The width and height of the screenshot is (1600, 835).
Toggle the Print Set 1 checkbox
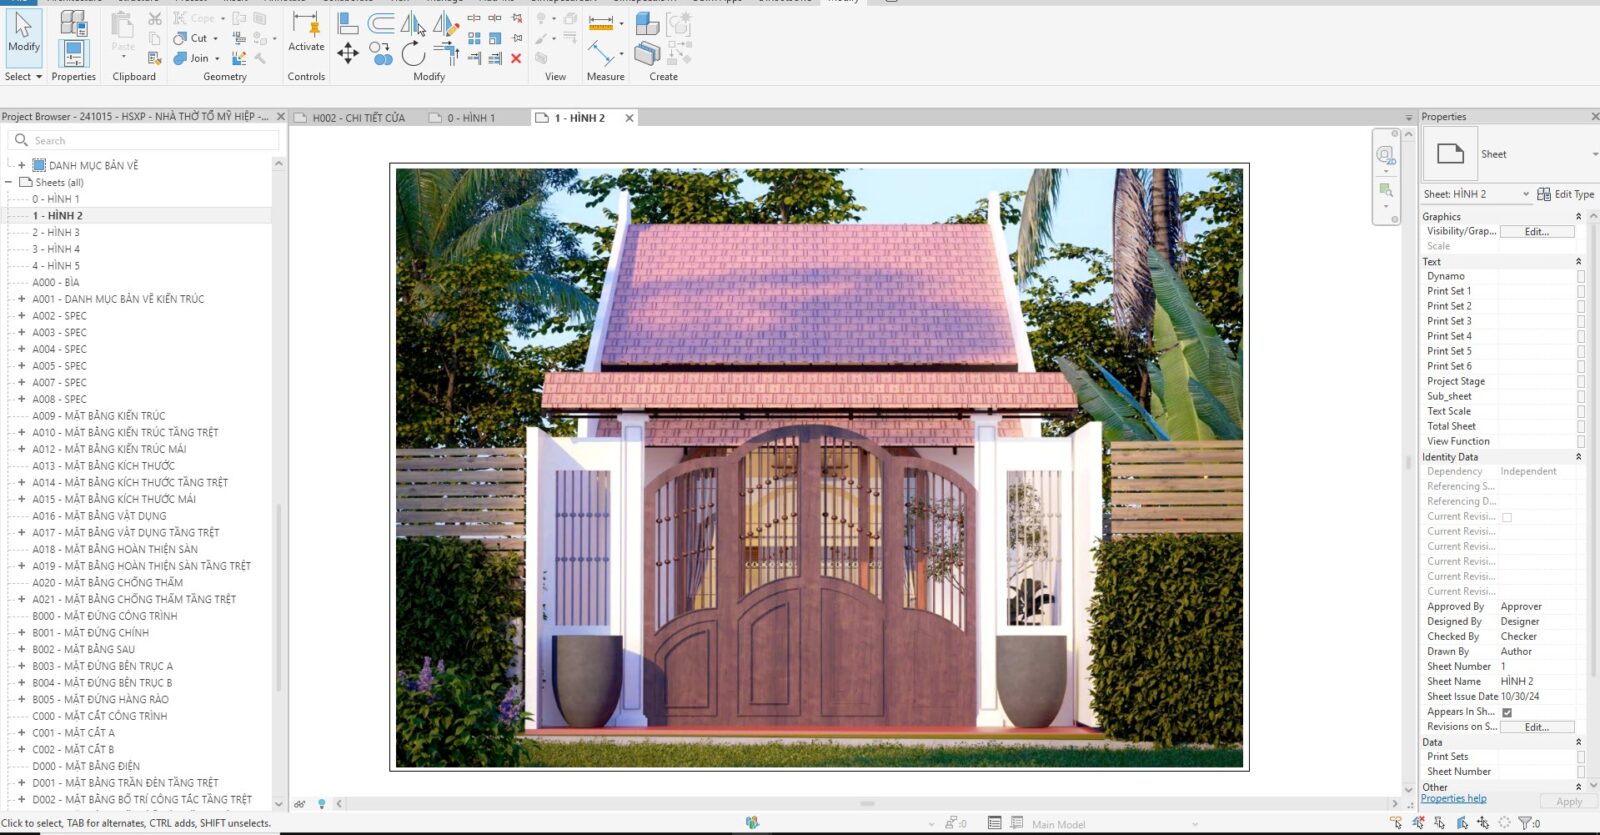[x=1581, y=291]
